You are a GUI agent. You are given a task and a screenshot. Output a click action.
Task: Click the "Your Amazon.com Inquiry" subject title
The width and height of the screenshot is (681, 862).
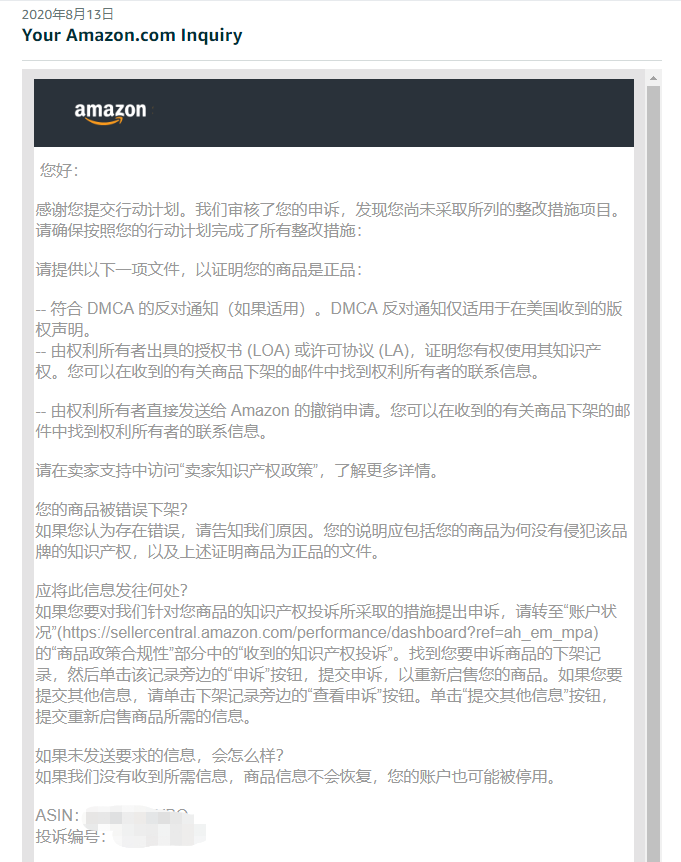pos(132,35)
